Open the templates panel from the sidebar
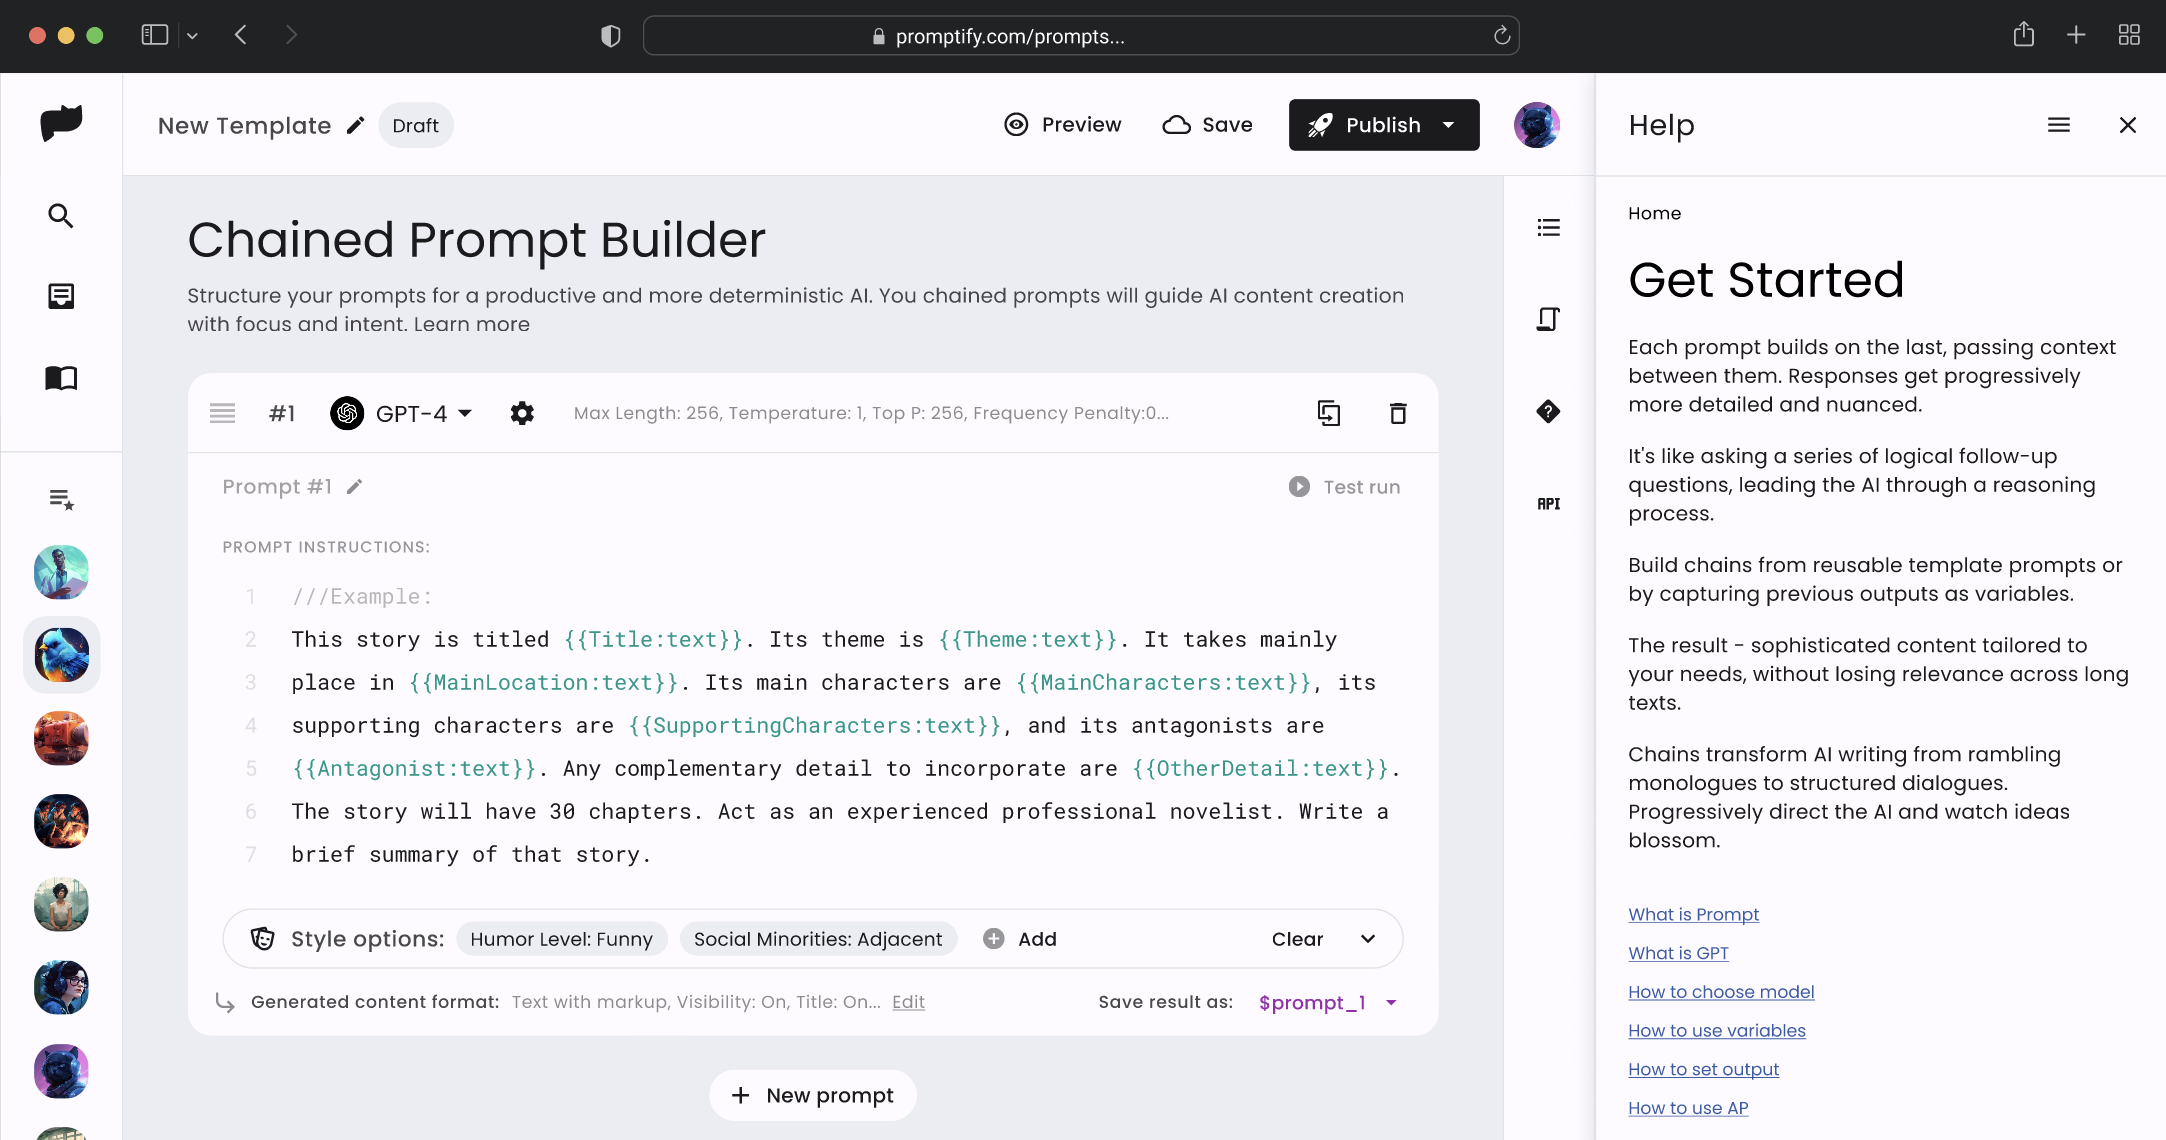This screenshot has width=2166, height=1140. 61,295
